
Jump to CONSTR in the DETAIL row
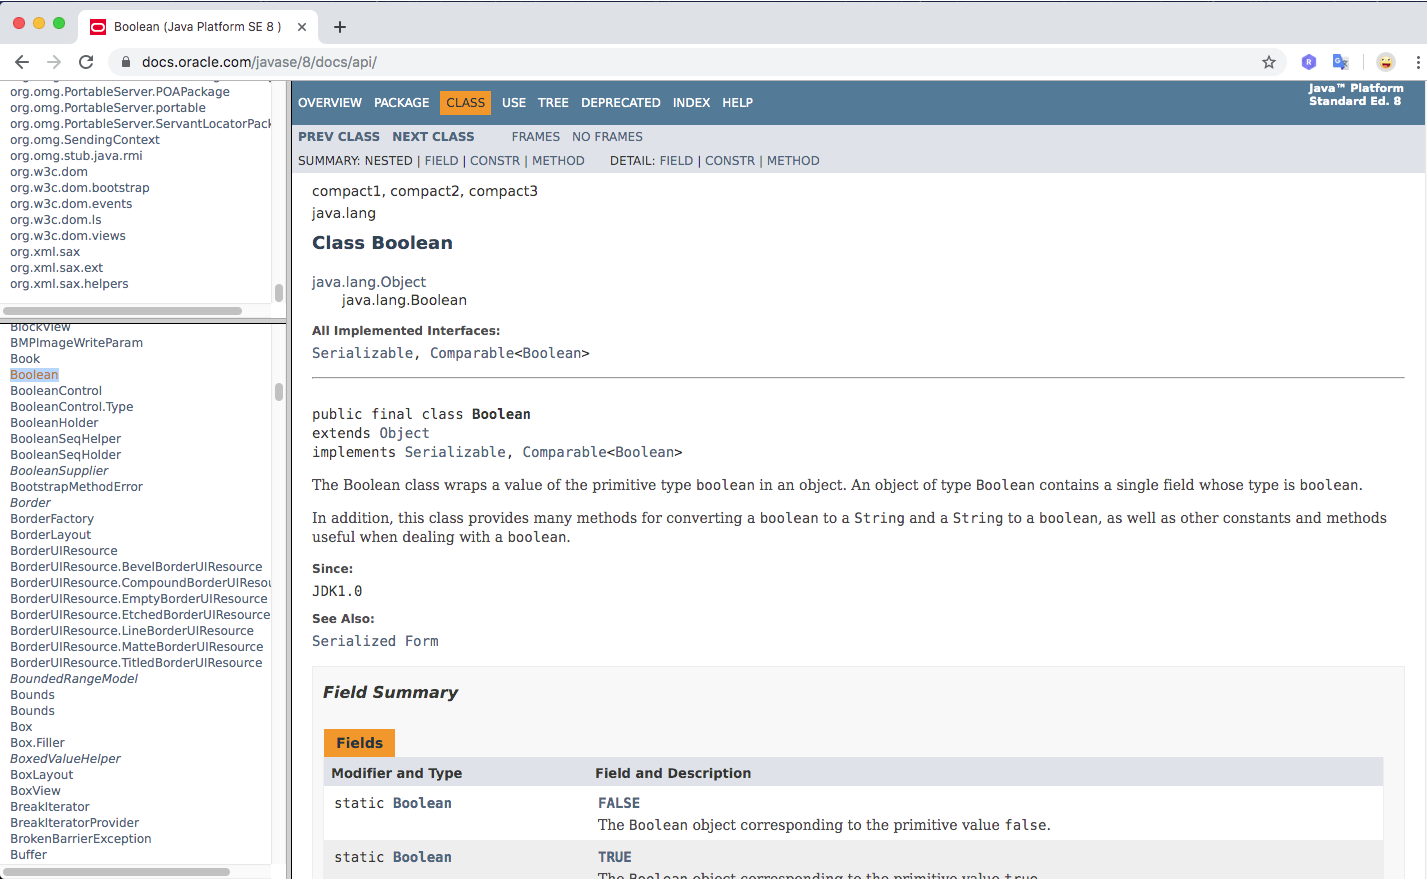click(x=730, y=161)
